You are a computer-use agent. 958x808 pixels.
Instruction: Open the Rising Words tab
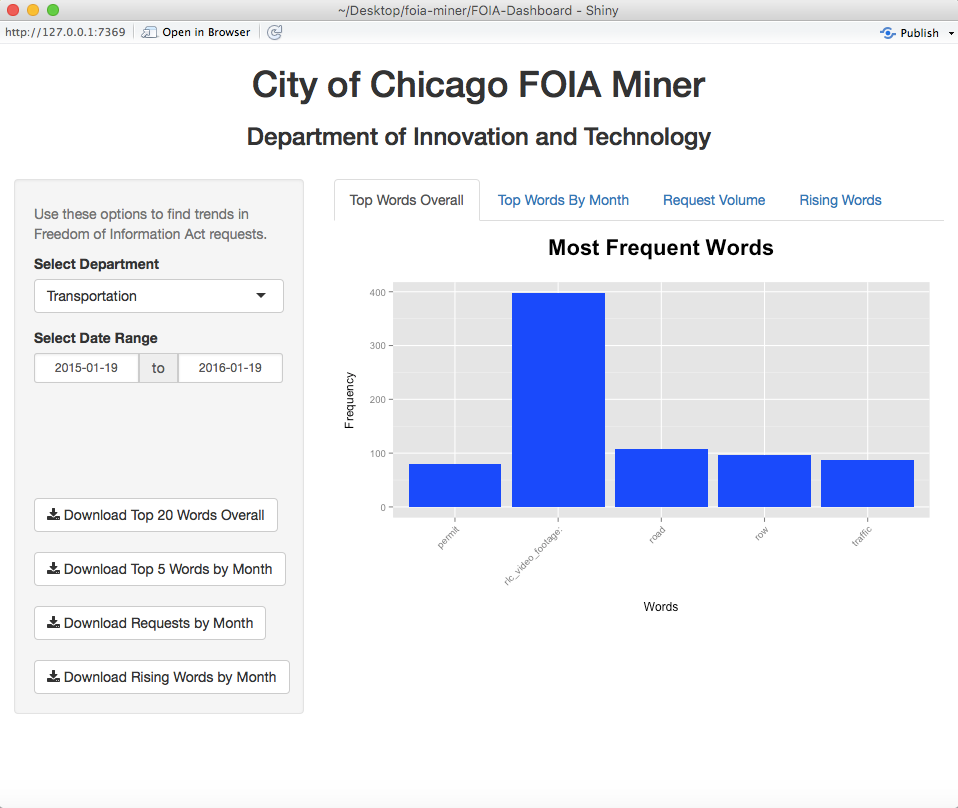pyautogui.click(x=840, y=200)
